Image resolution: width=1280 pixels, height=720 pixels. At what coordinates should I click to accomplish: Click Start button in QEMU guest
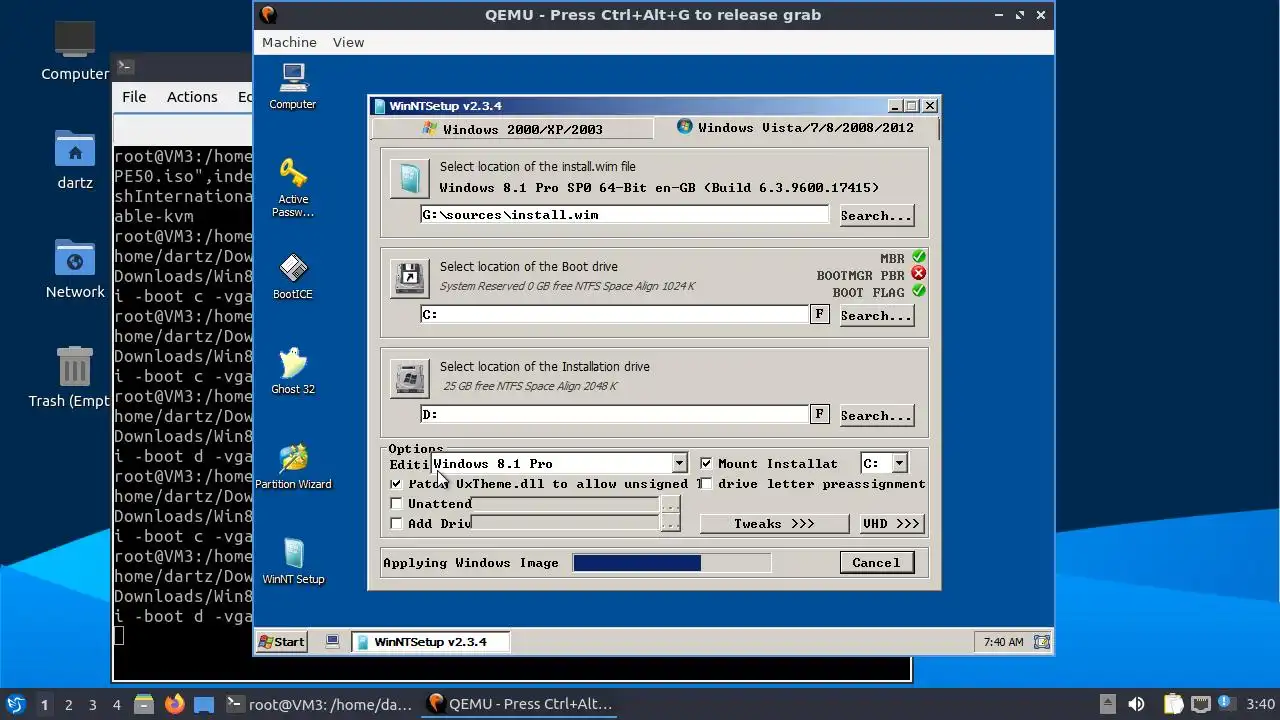coord(282,642)
